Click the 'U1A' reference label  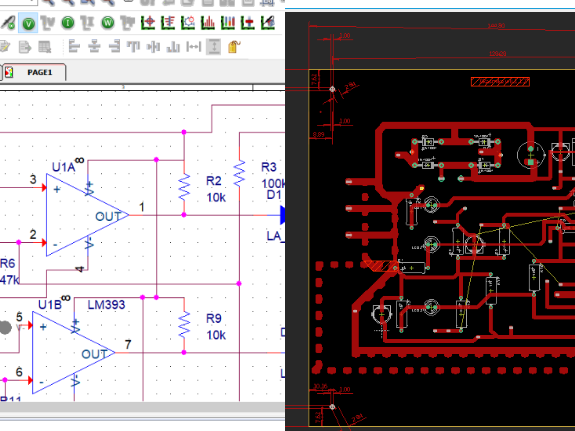click(63, 168)
